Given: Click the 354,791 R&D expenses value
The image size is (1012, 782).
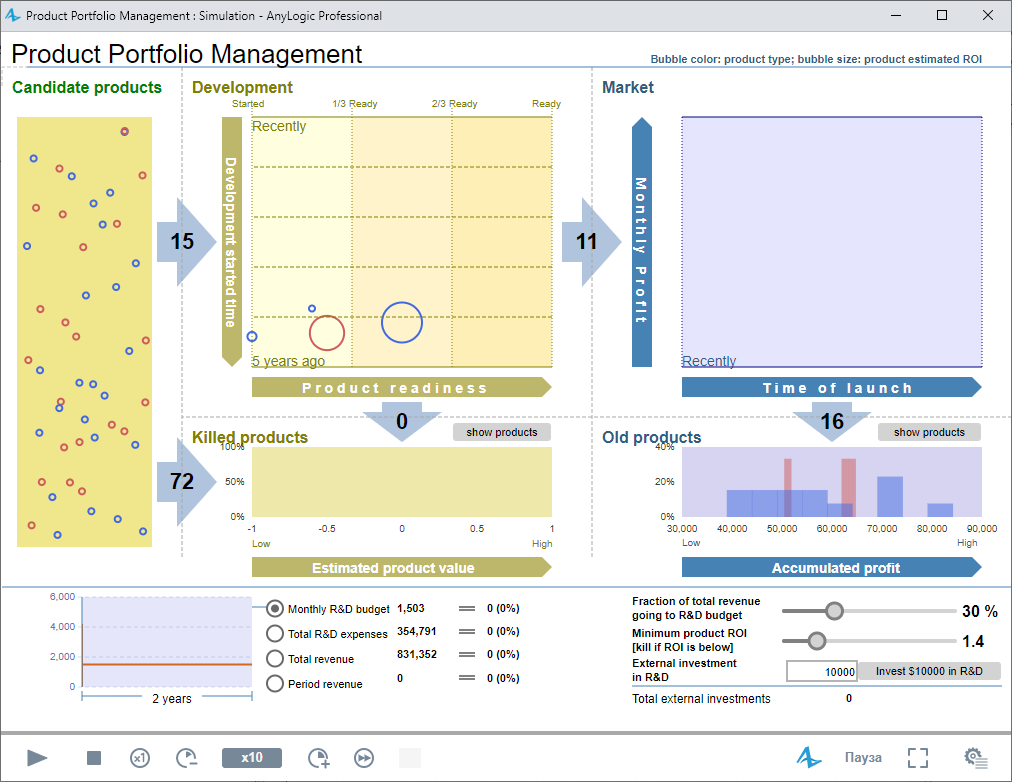Looking at the screenshot, I should (417, 631).
